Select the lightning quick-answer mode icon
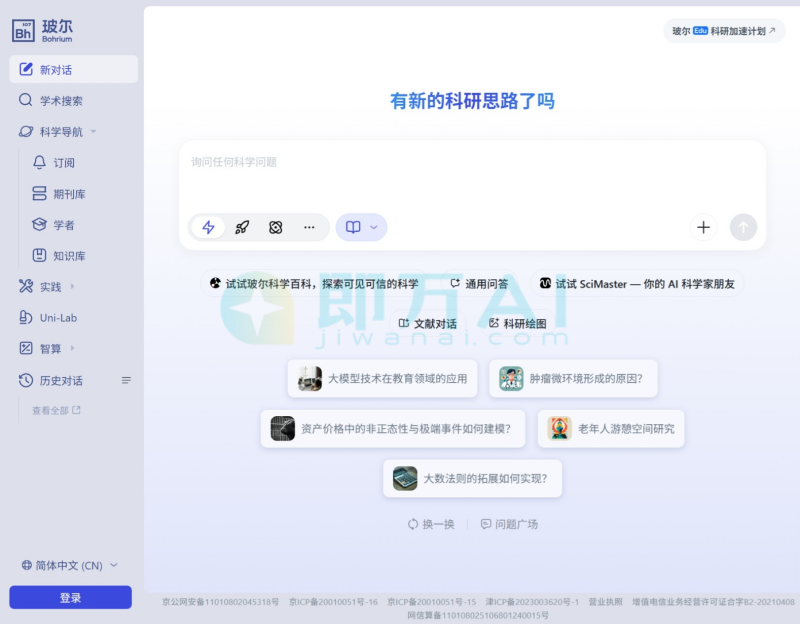 click(207, 227)
